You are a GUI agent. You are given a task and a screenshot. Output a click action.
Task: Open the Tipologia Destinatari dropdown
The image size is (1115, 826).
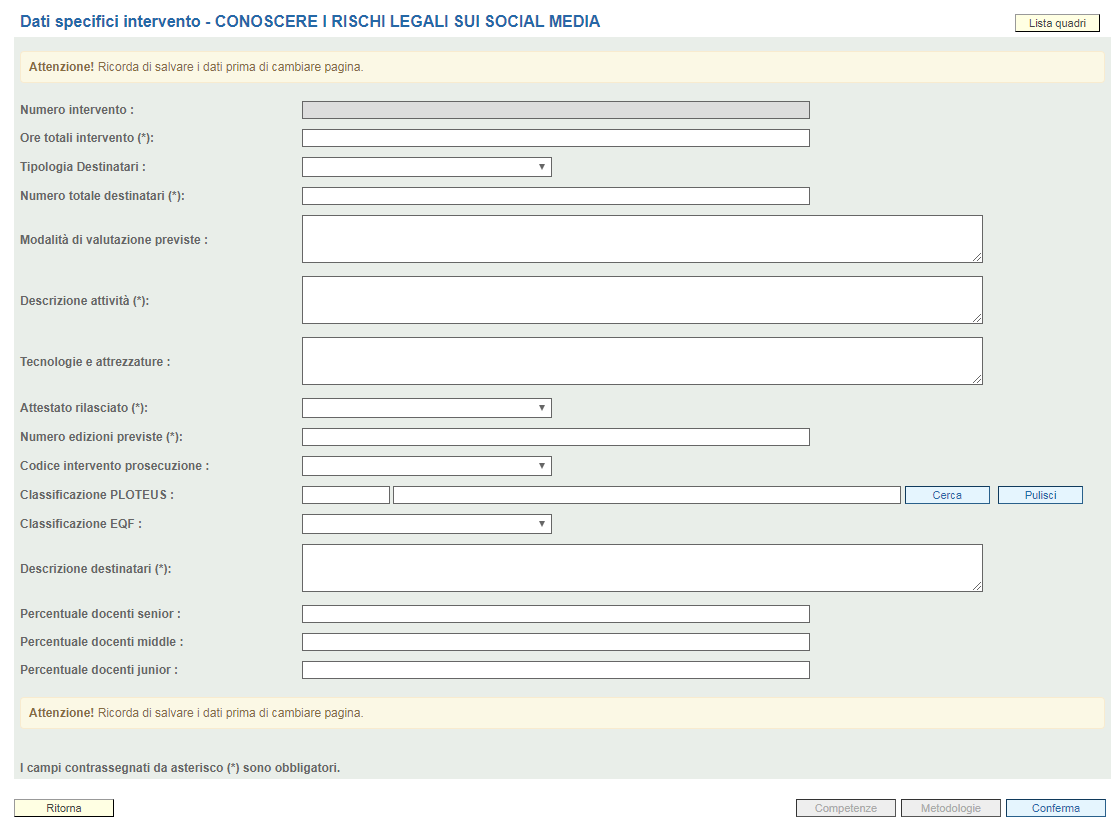tap(426, 167)
